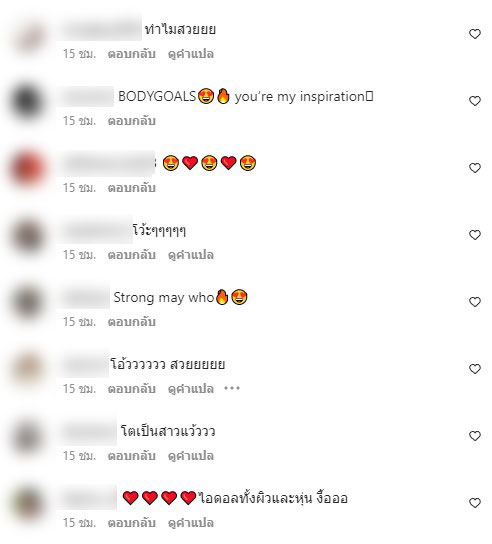Image resolution: width=492 pixels, height=544 pixels.
Task: Like the BODYGOALS inspiration comment
Action: 475,101
